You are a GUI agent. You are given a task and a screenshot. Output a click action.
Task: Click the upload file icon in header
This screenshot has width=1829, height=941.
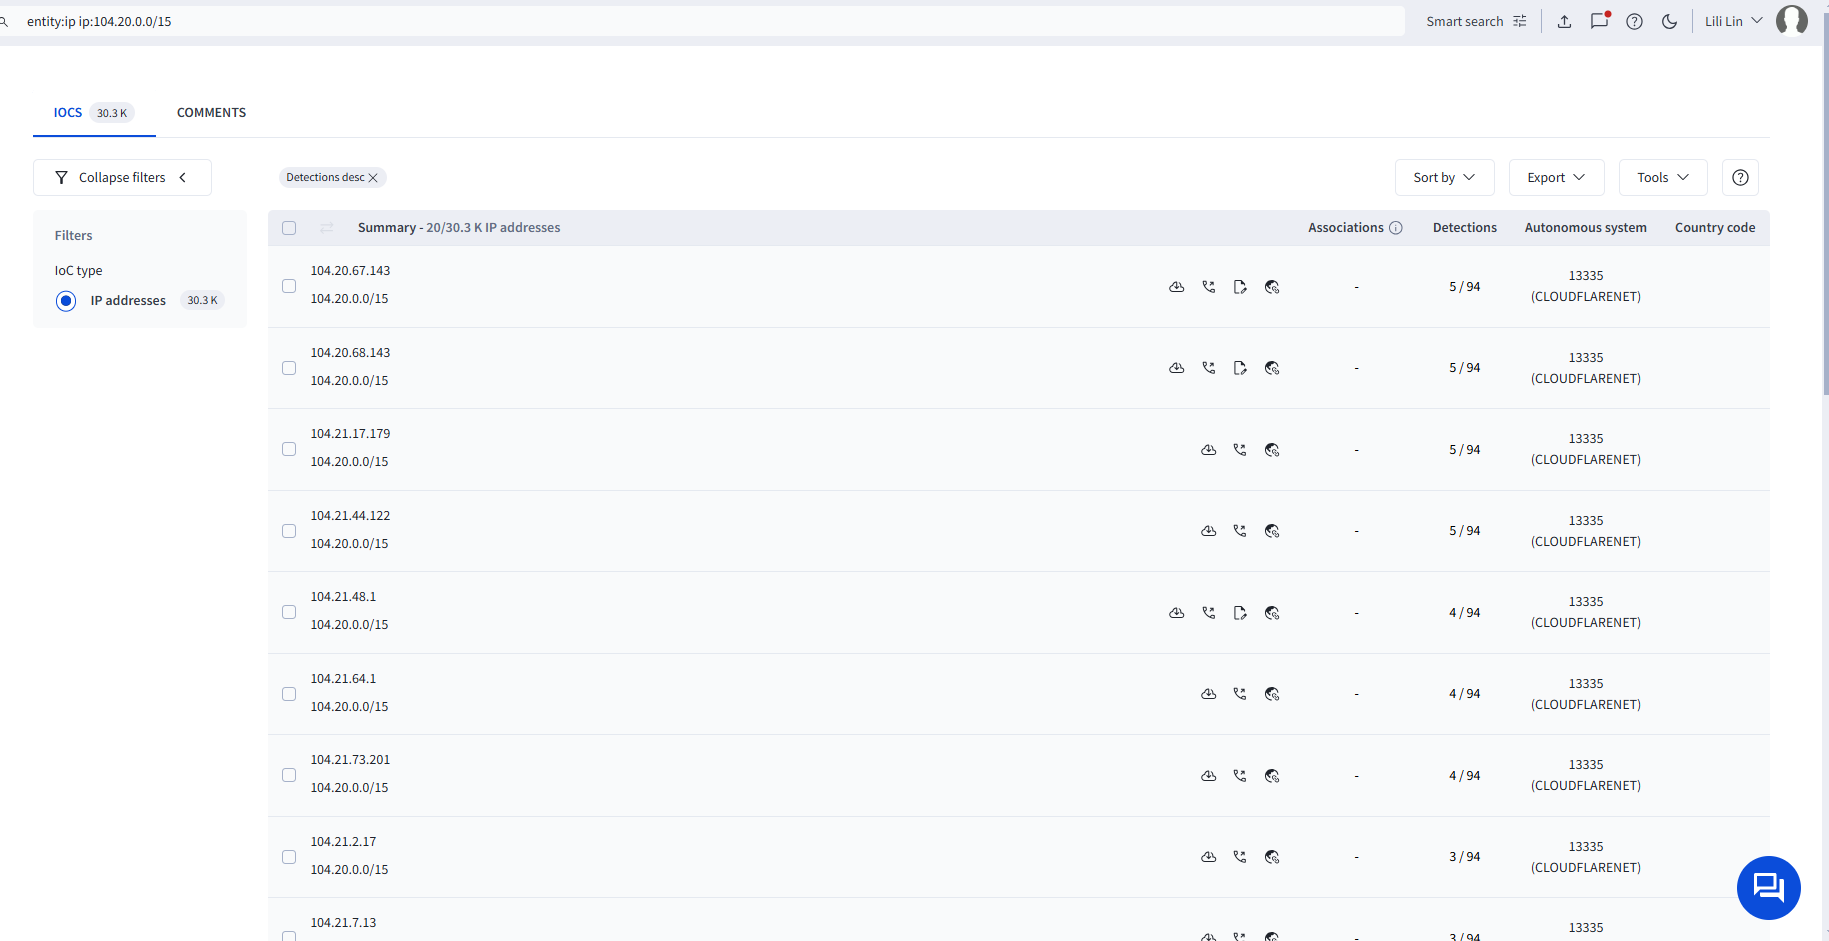tap(1564, 21)
